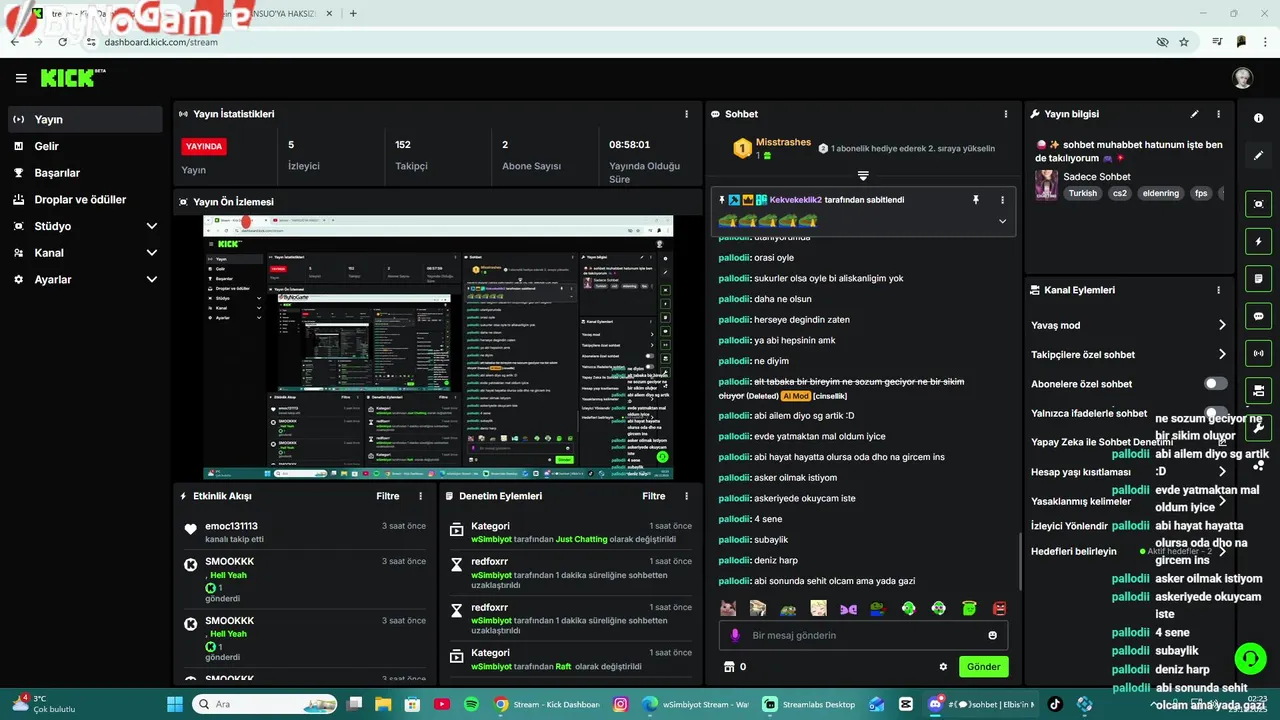Expand the pinned message chevron
The width and height of the screenshot is (1280, 720).
[1002, 221]
